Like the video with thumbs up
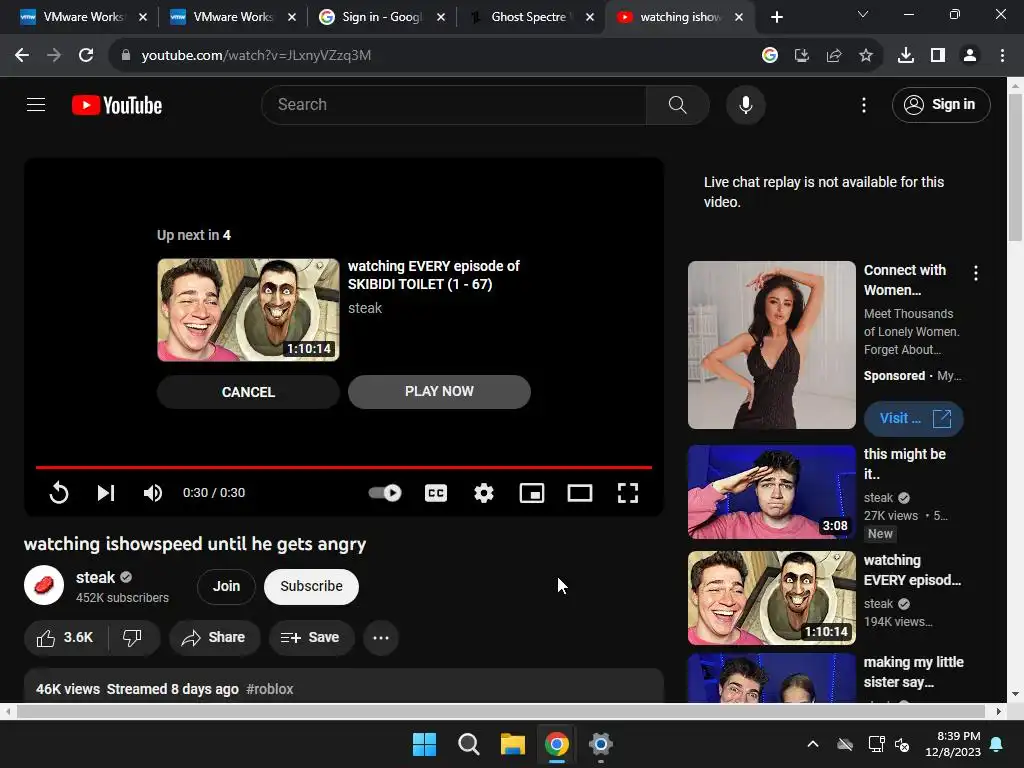 pyautogui.click(x=66, y=637)
